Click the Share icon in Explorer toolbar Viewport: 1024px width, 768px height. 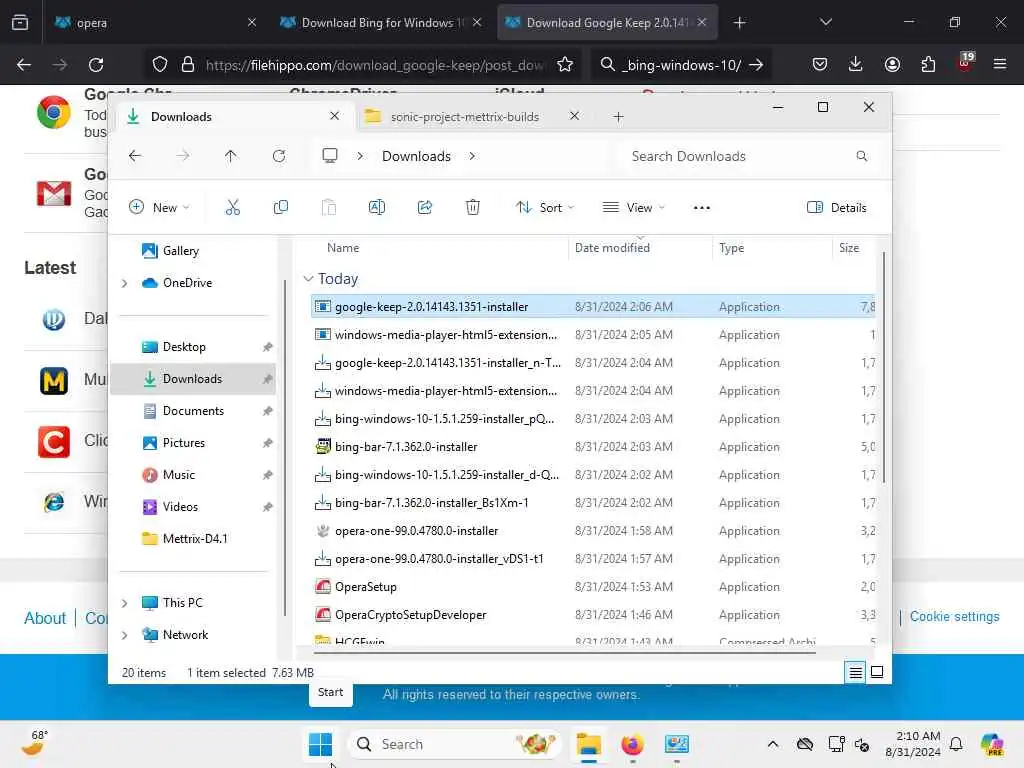(424, 208)
